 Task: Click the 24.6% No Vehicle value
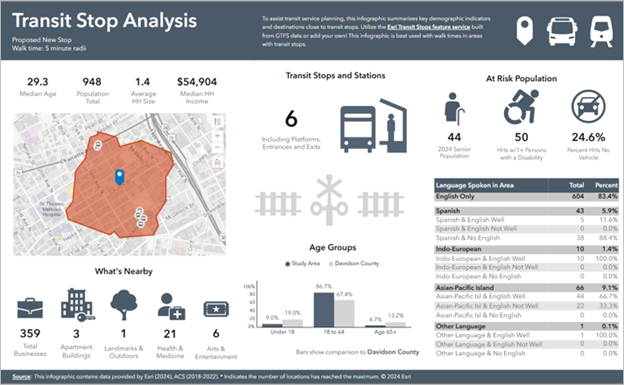tap(588, 137)
